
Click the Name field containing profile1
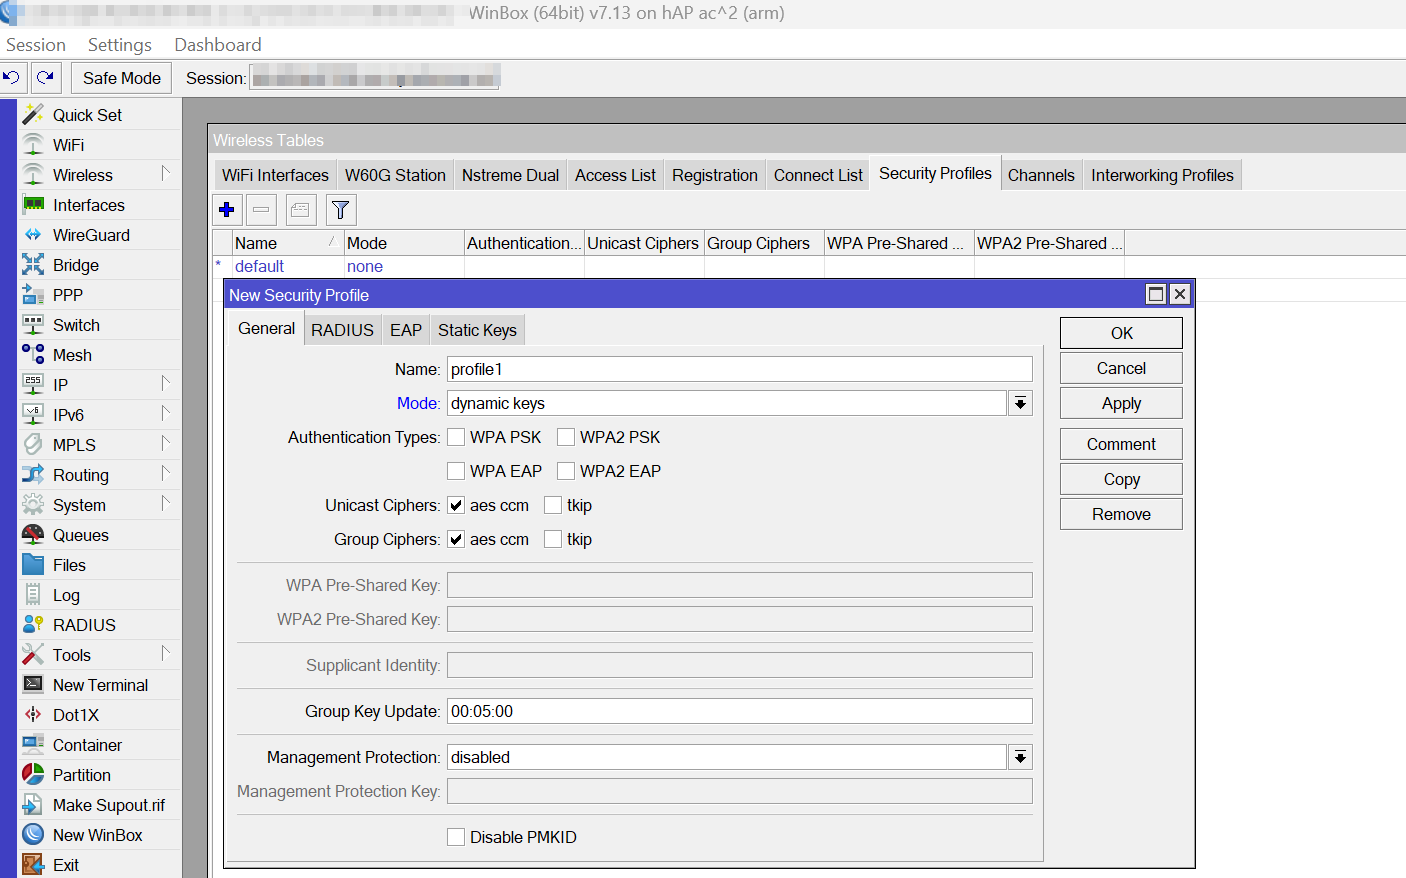tap(740, 369)
